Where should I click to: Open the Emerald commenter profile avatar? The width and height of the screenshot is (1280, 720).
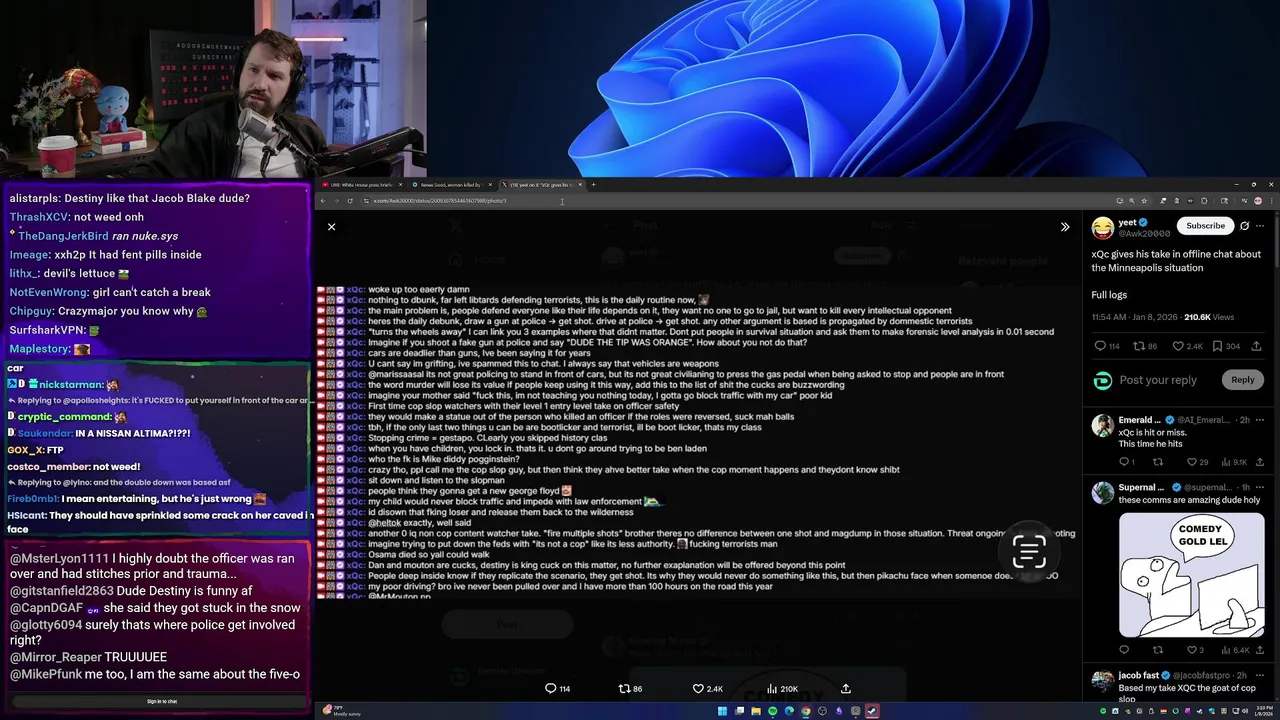tap(1102, 425)
